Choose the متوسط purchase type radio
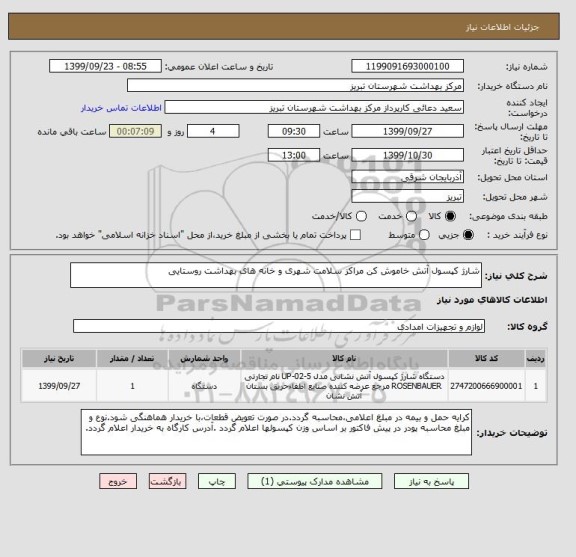Image resolution: width=576 pixels, height=557 pixels. click(424, 235)
